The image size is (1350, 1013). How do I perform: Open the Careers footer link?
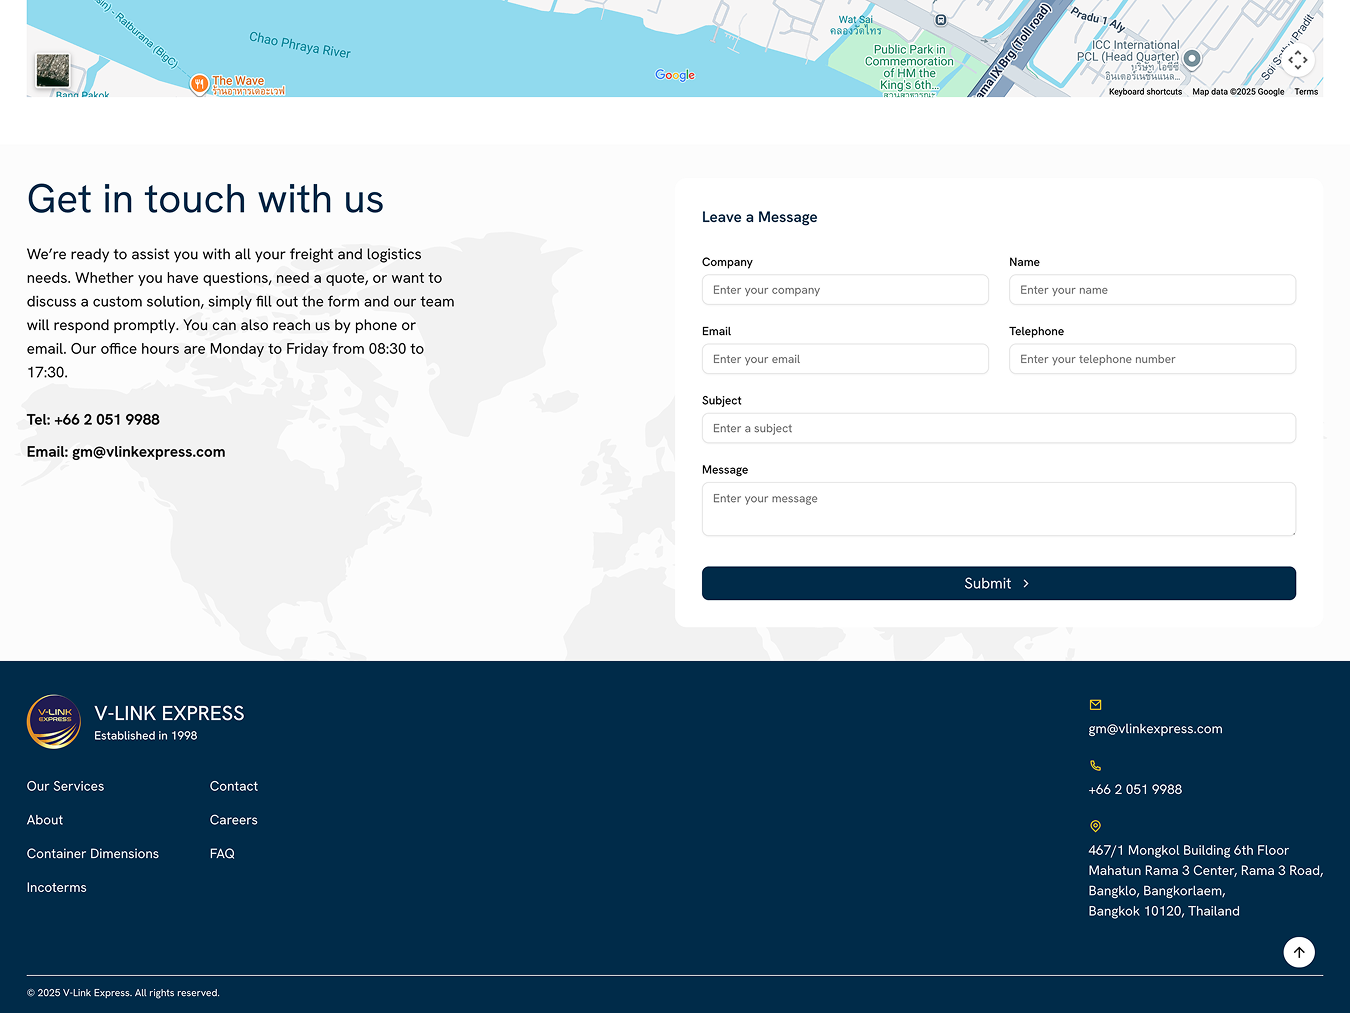(x=234, y=820)
